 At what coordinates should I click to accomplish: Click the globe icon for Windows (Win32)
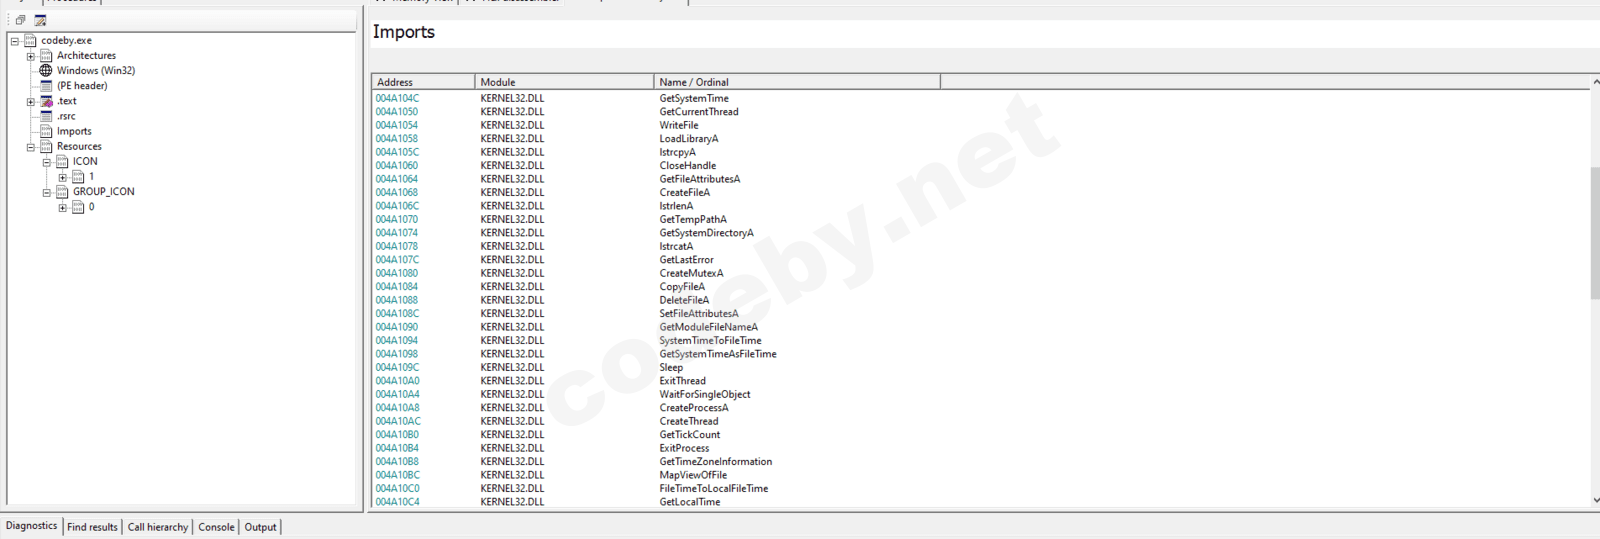click(46, 71)
